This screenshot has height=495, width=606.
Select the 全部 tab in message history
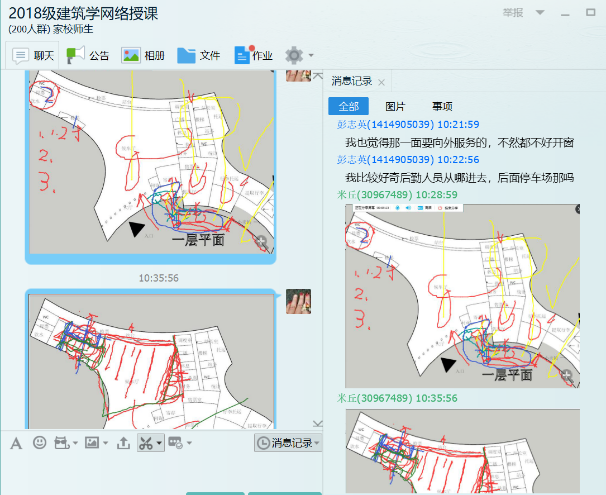(348, 106)
